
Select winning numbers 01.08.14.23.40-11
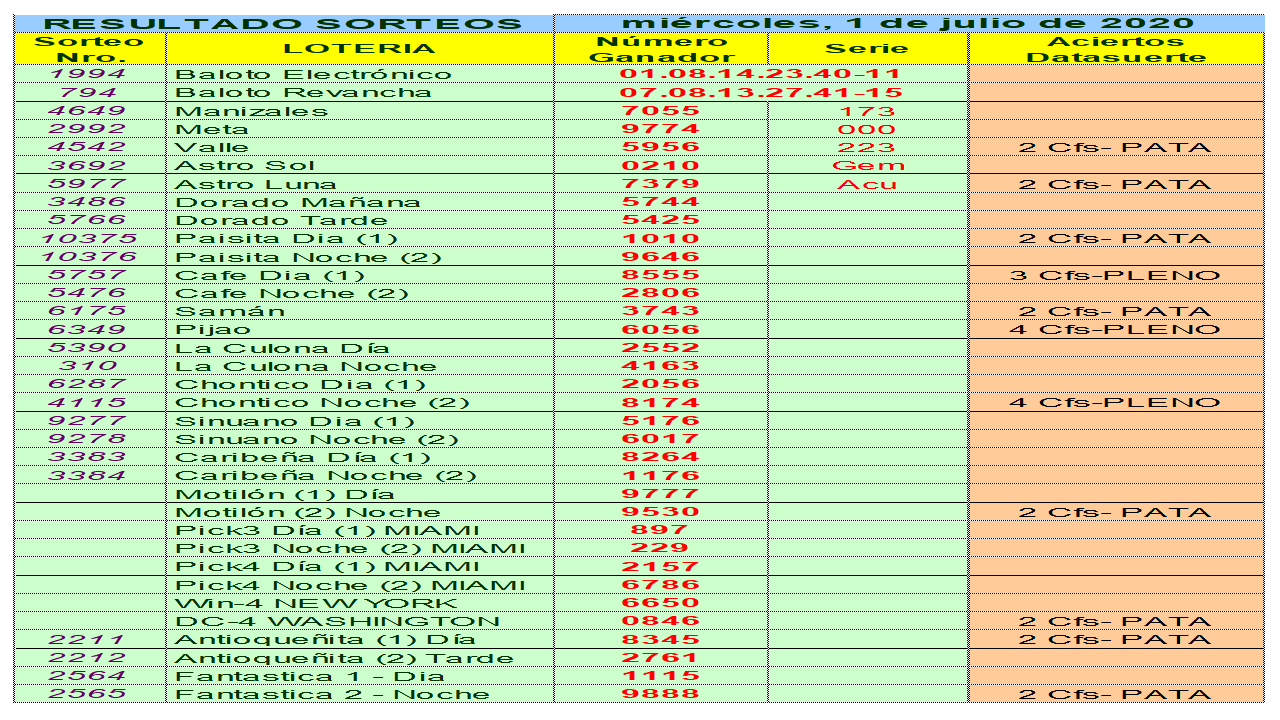pos(761,74)
